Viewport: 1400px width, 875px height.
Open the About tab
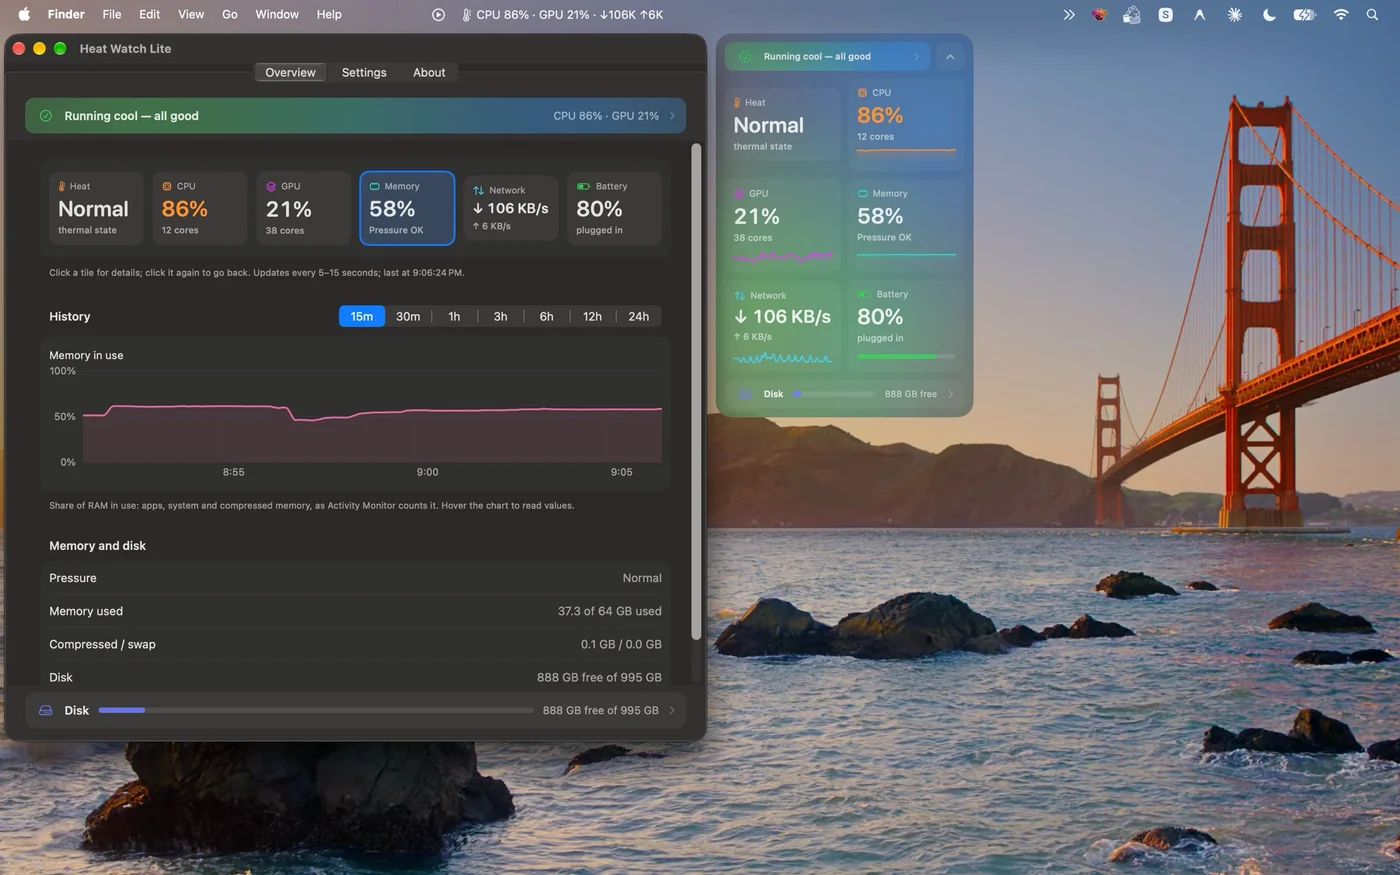429,72
